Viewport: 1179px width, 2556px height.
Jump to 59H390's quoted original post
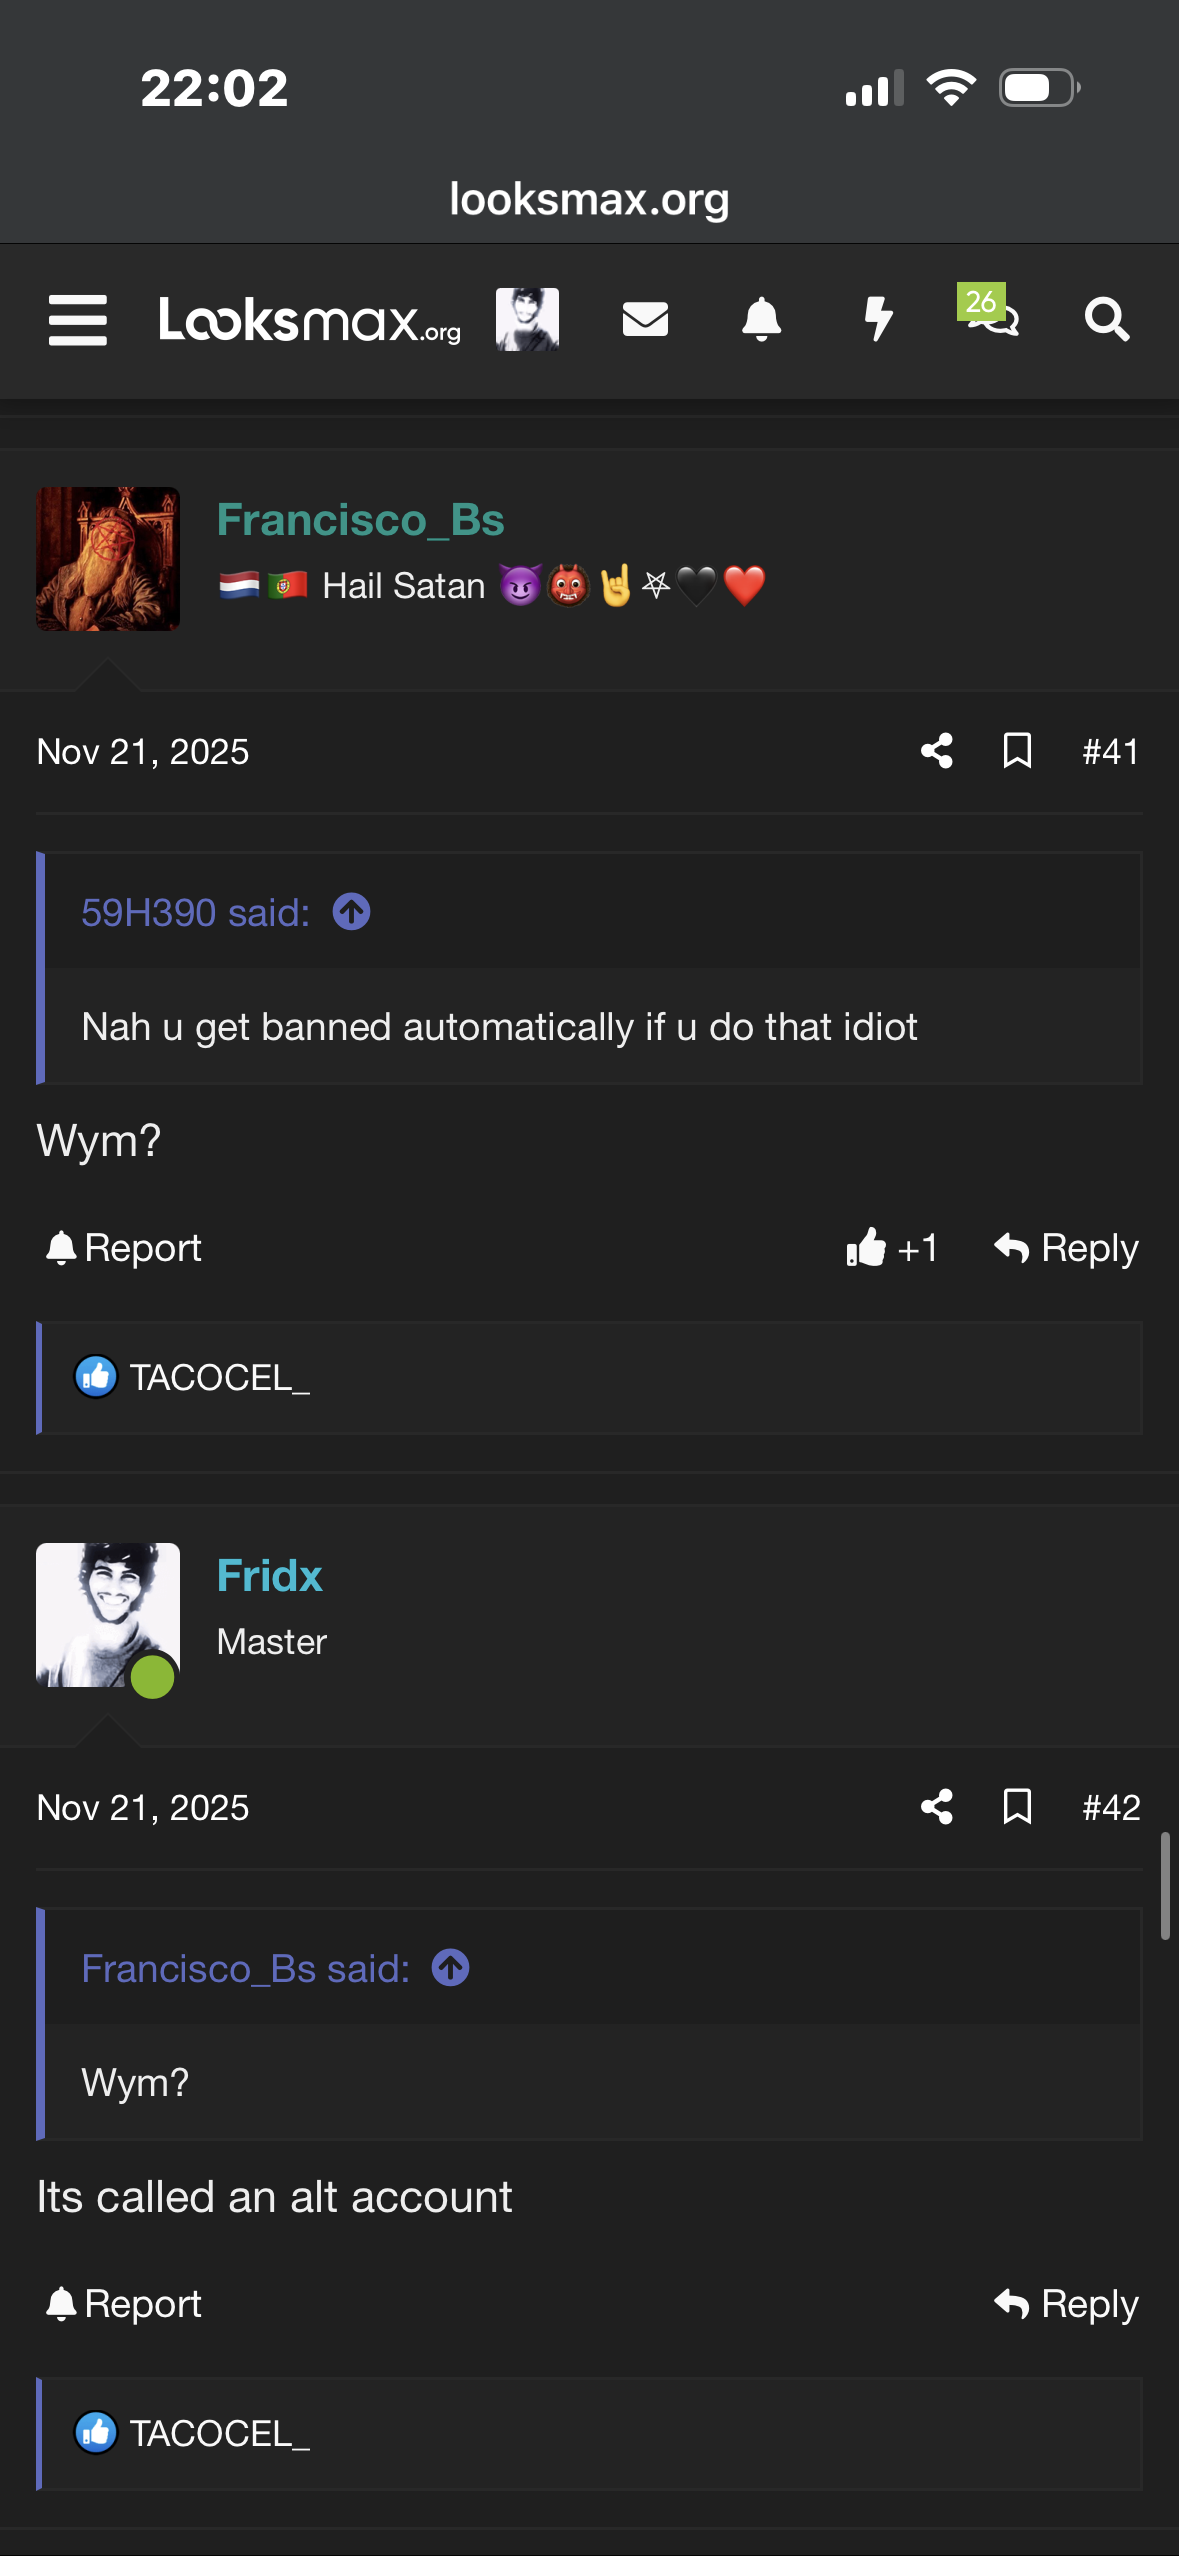pyautogui.click(x=351, y=912)
